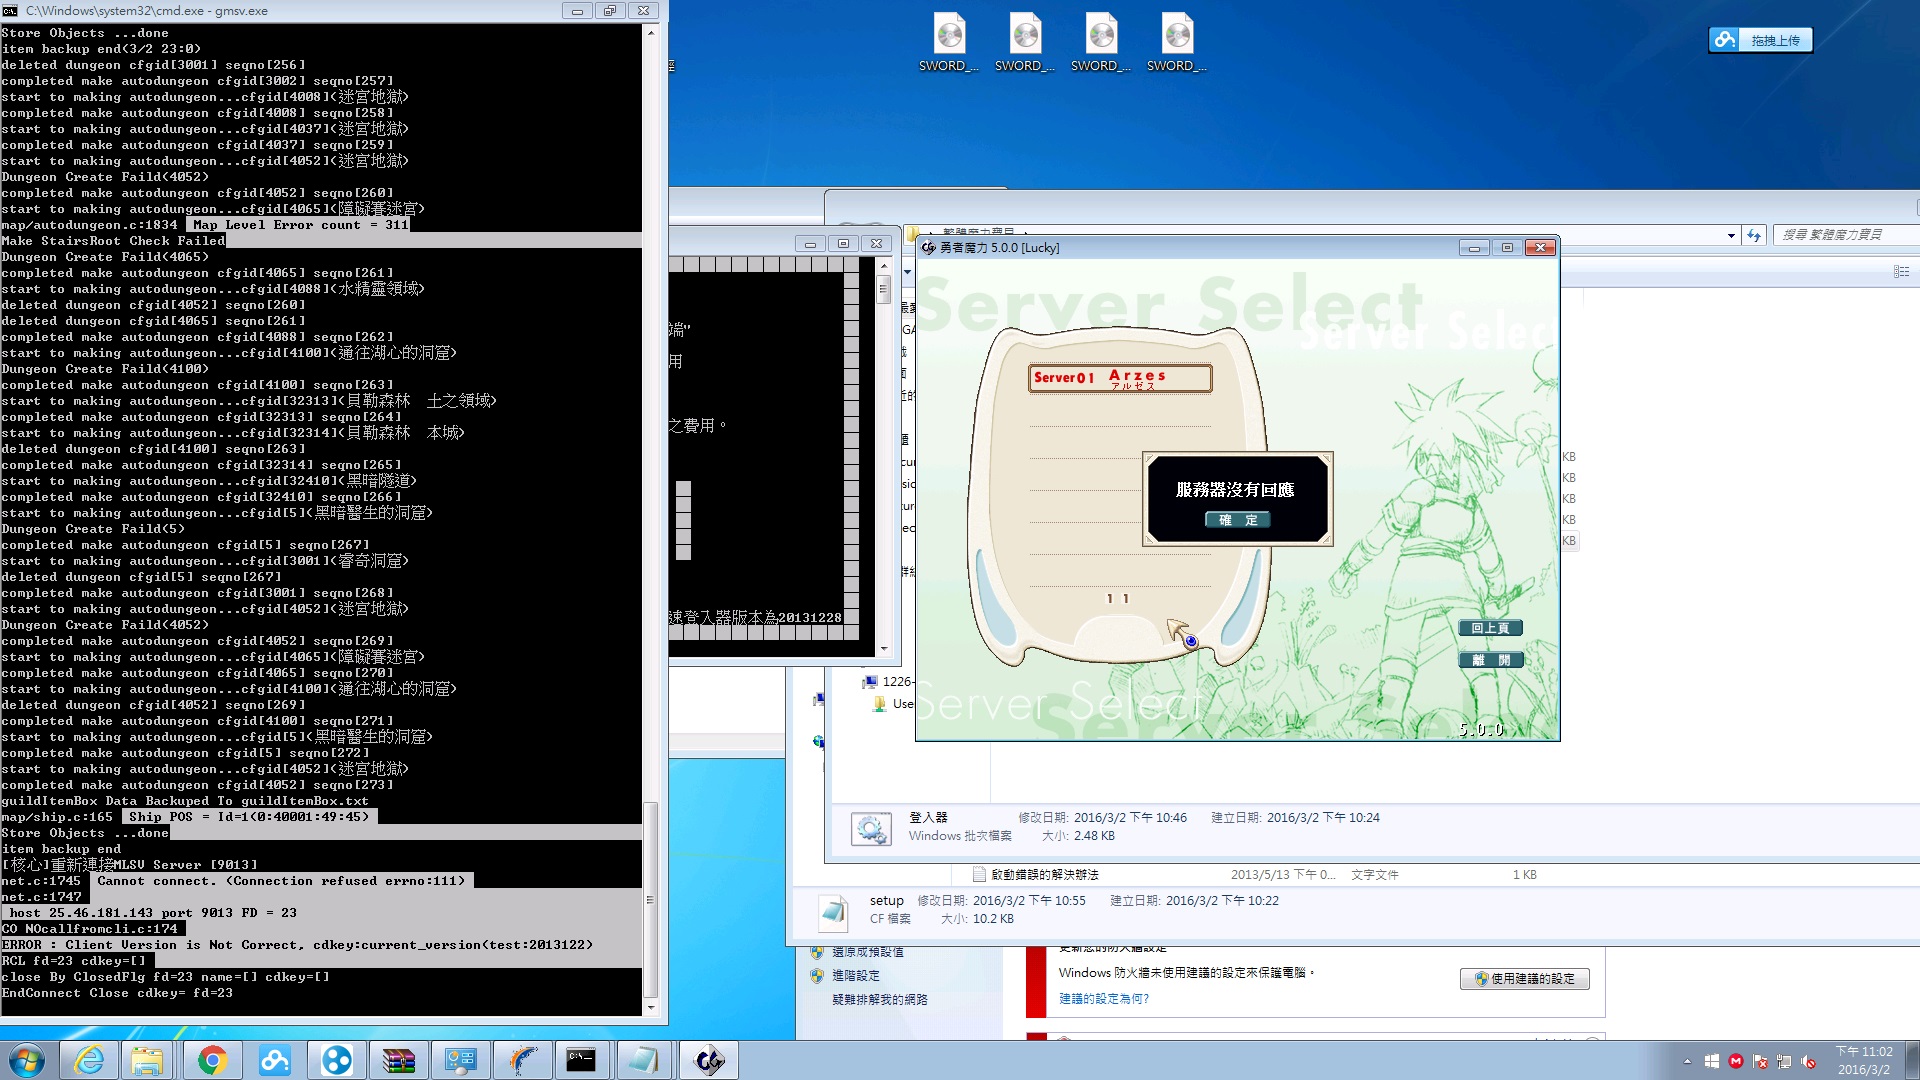Click the Show Desktop strip on taskbar

[1912, 1060]
